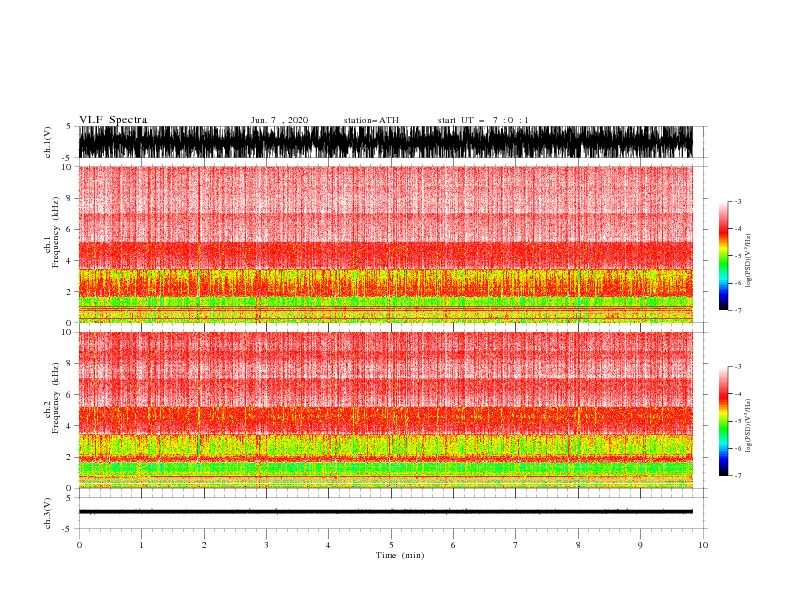Select the ch.2 color bar "log(PSD)(V²/Hz)" label
Screen dimensions: 792x612
(748, 426)
